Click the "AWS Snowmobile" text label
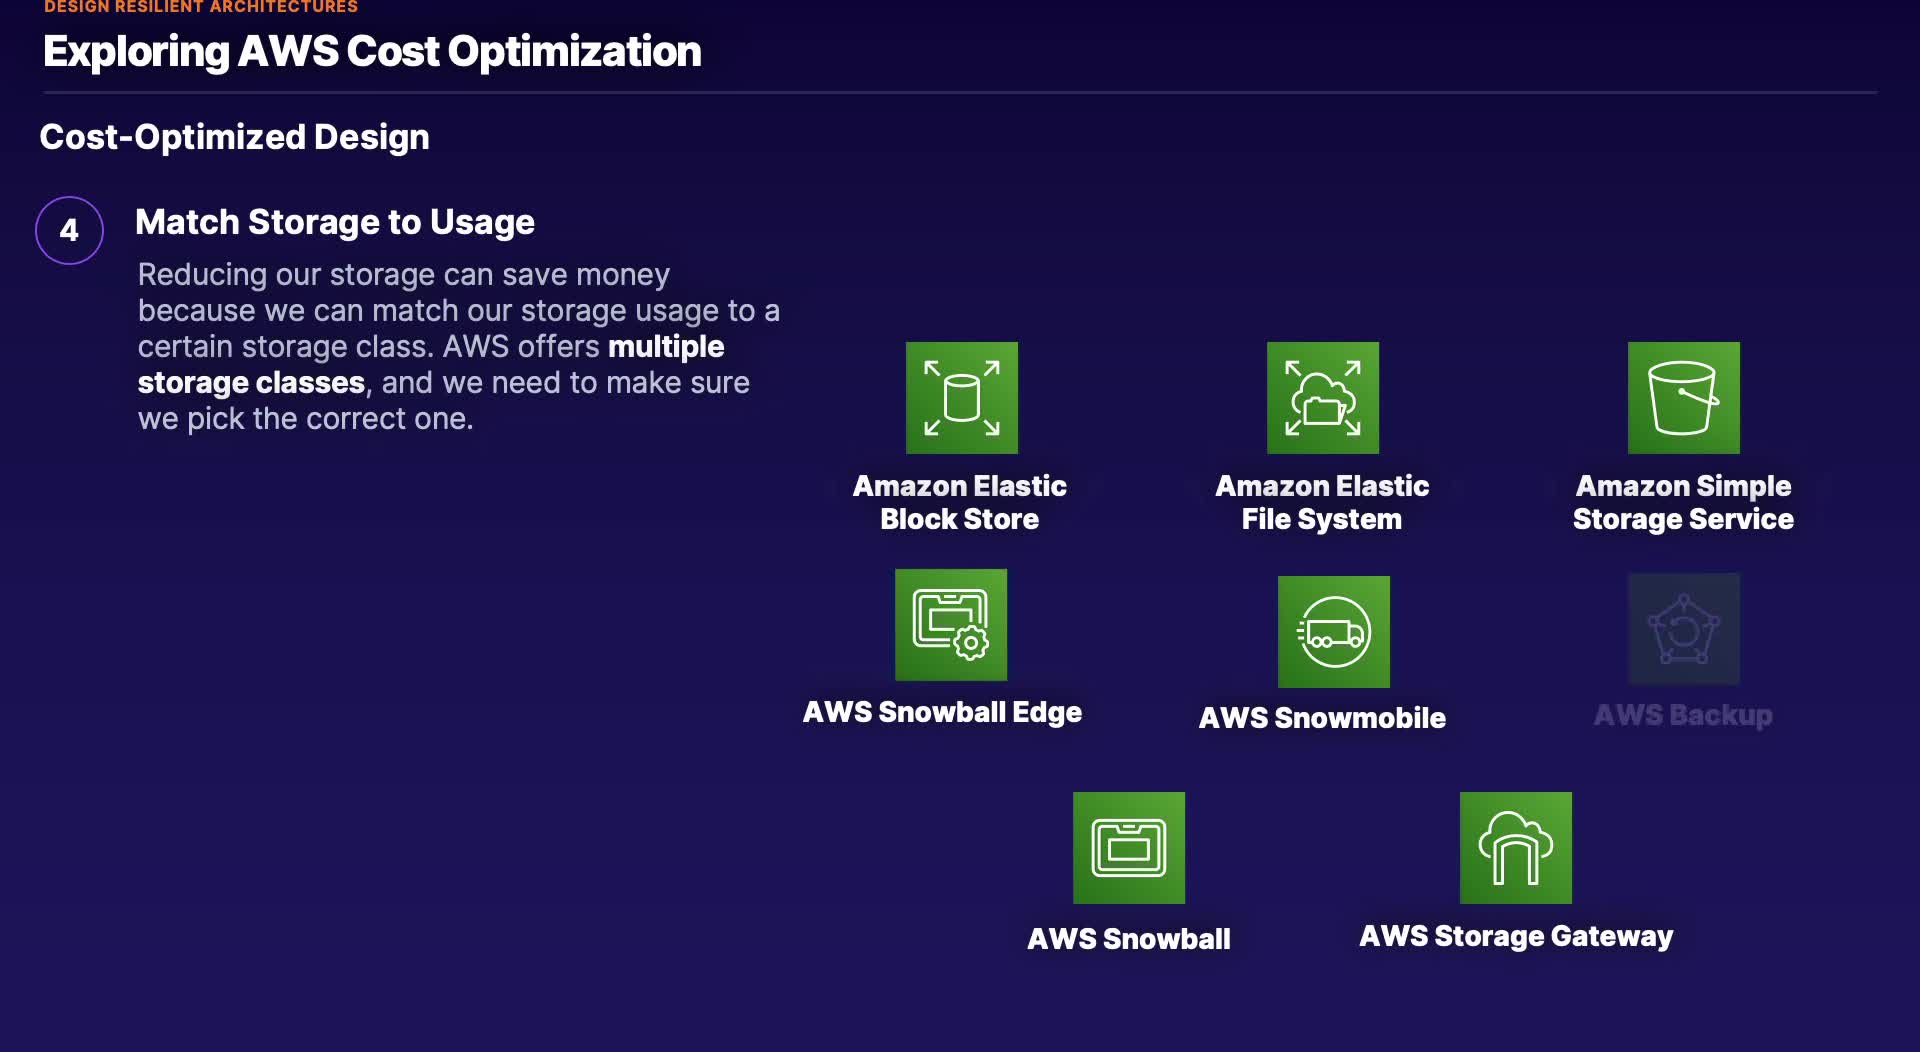The height and width of the screenshot is (1052, 1920). tap(1321, 718)
